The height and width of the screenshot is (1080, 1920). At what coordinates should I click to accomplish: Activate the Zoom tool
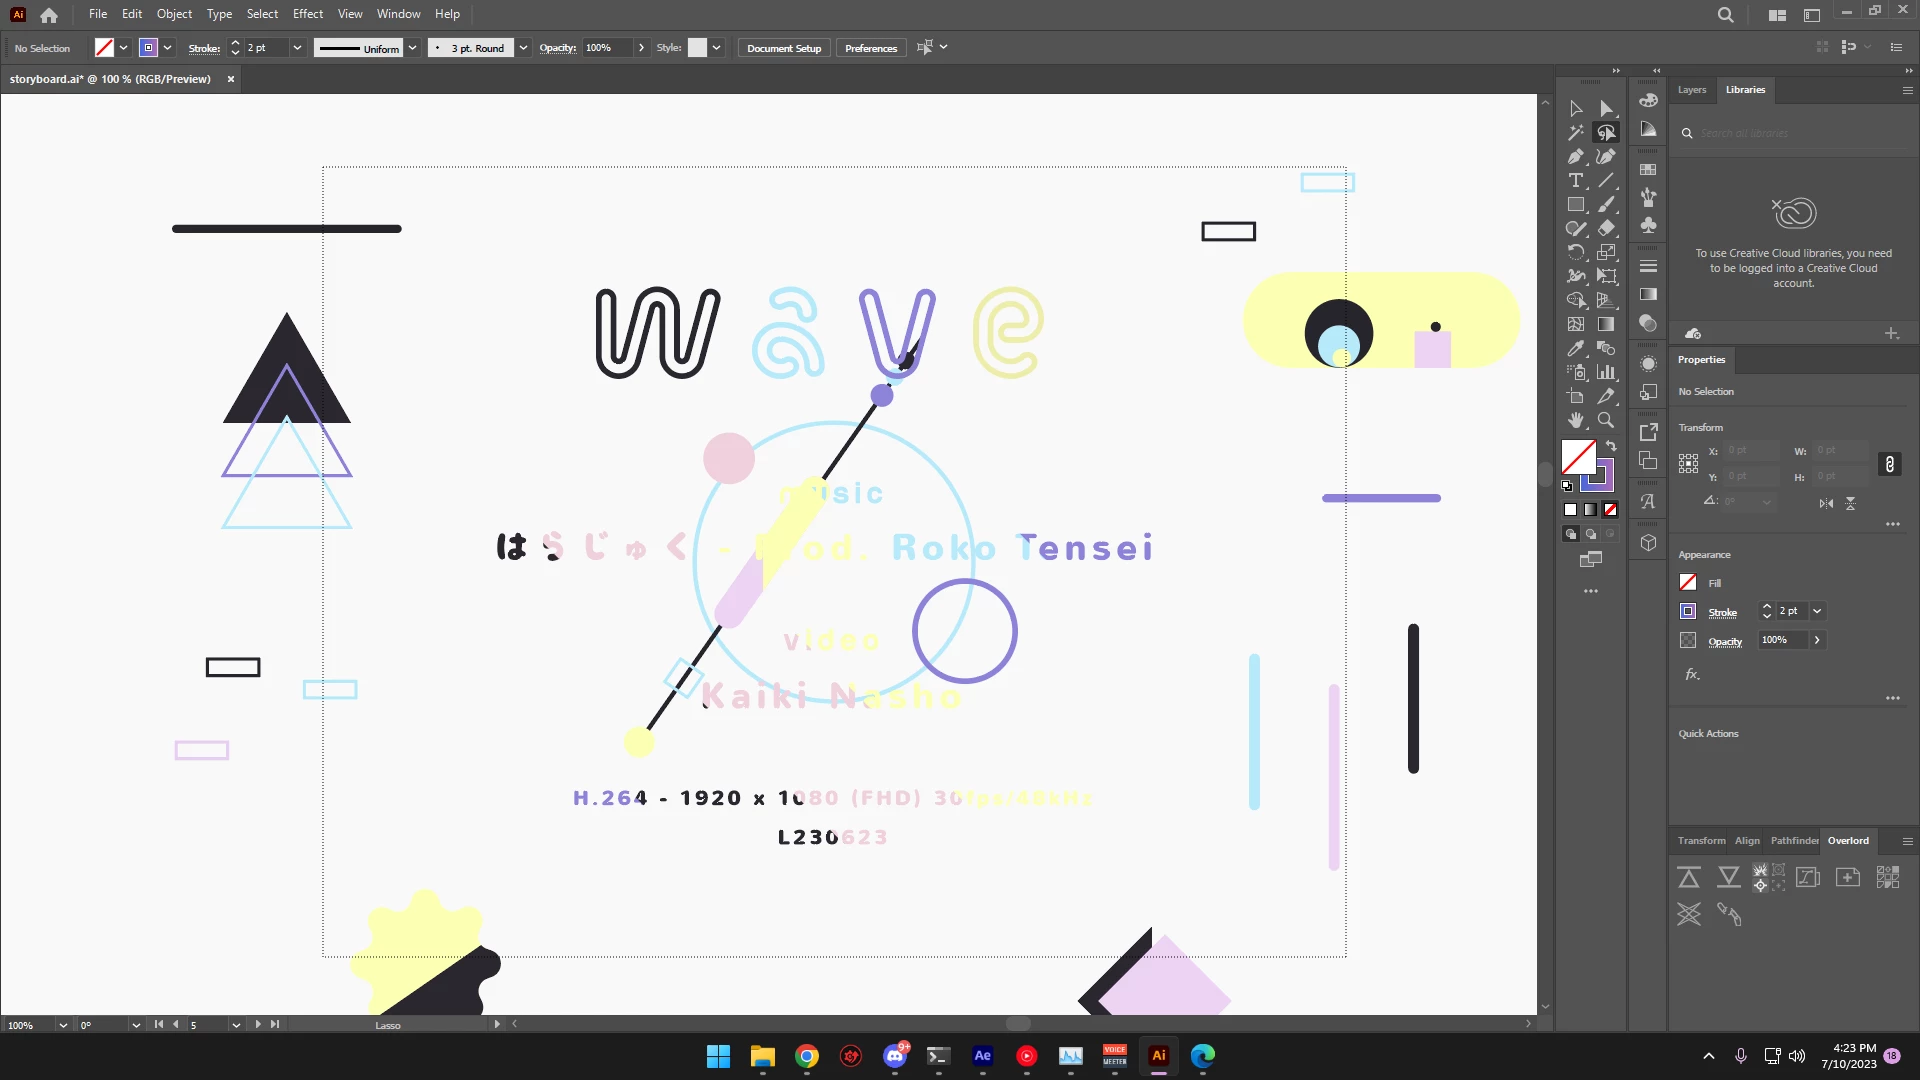tap(1606, 421)
